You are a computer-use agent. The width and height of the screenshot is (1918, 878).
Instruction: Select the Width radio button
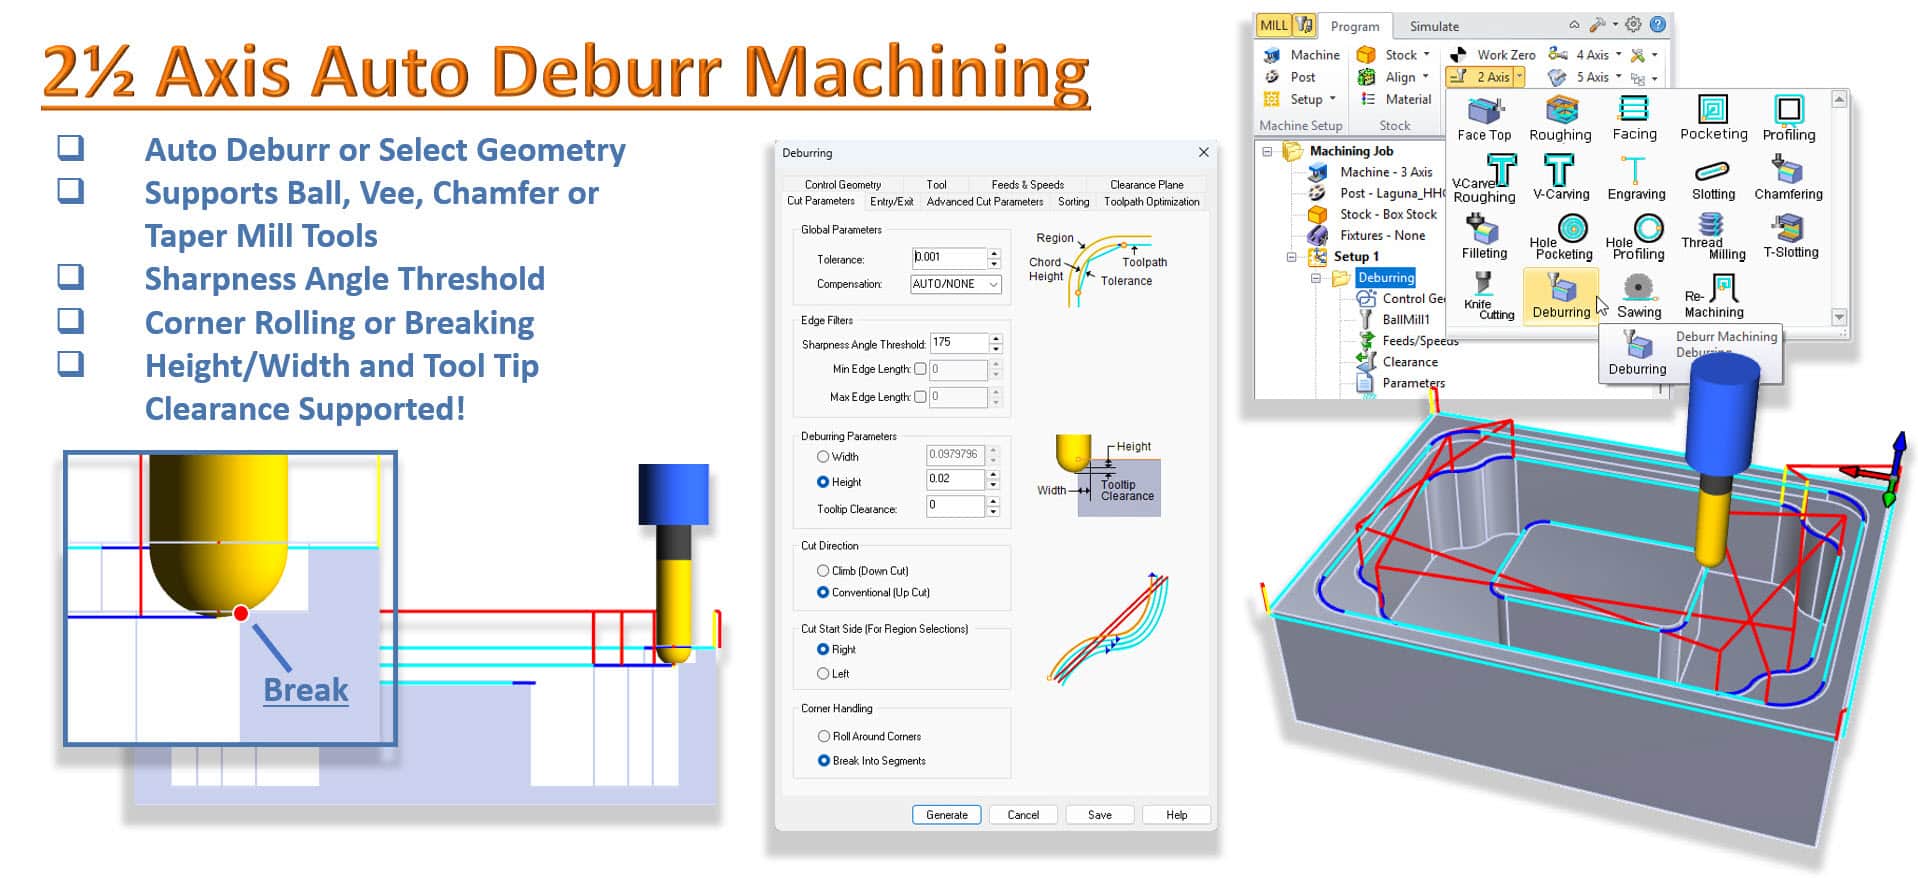[x=823, y=457]
